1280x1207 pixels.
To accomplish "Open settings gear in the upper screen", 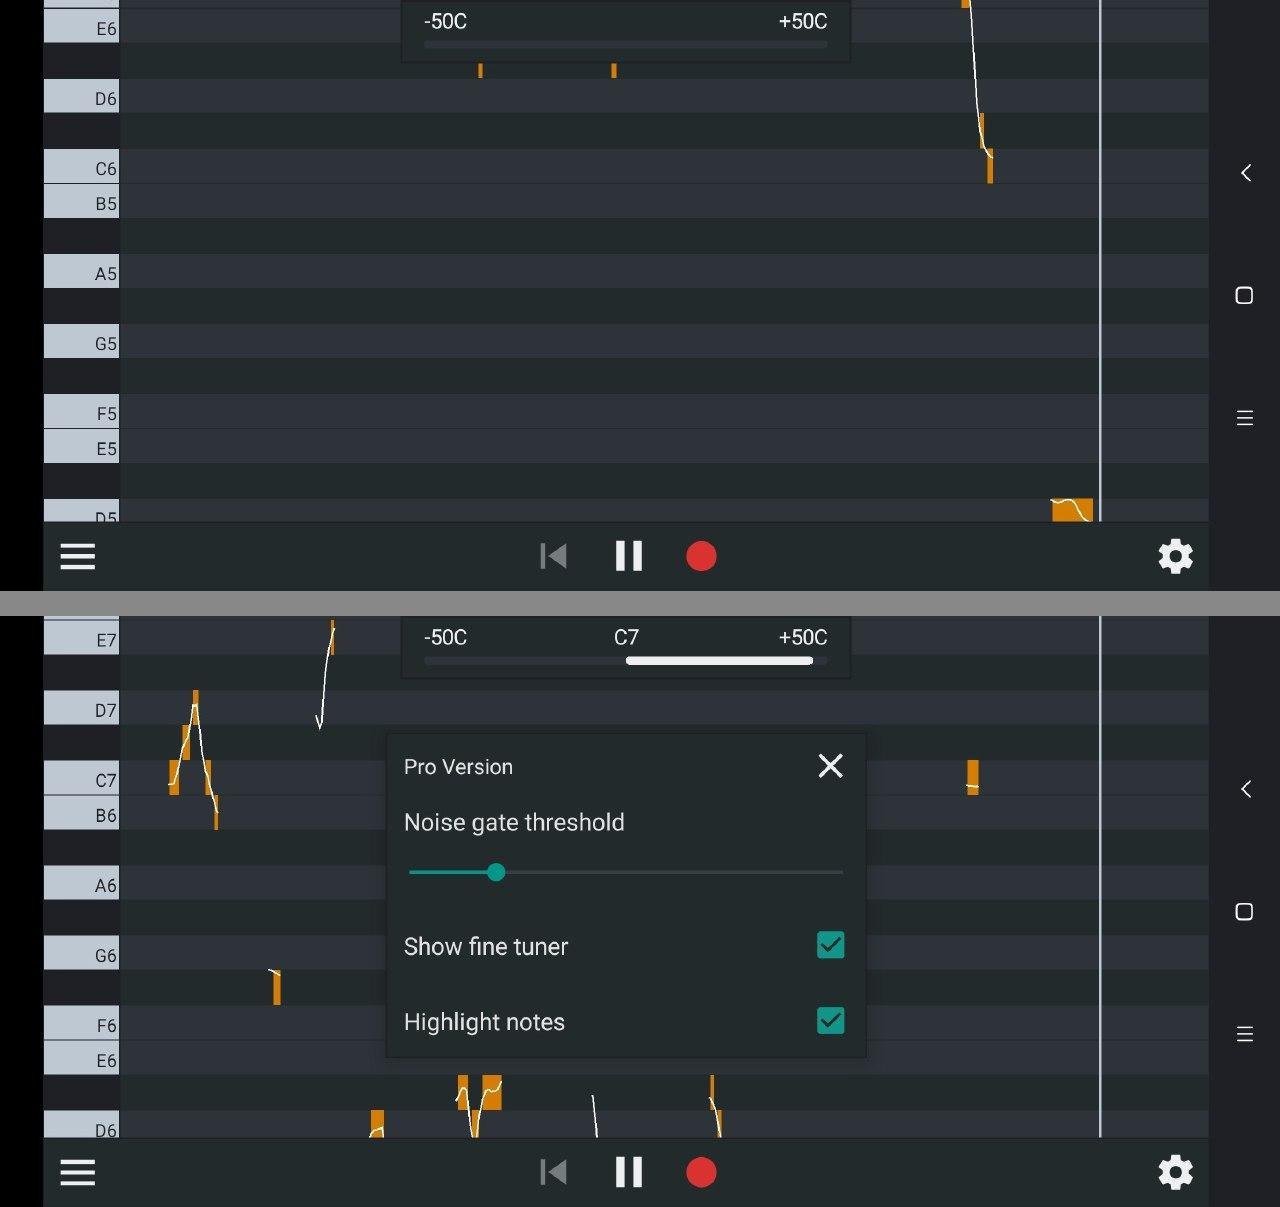I will 1175,556.
